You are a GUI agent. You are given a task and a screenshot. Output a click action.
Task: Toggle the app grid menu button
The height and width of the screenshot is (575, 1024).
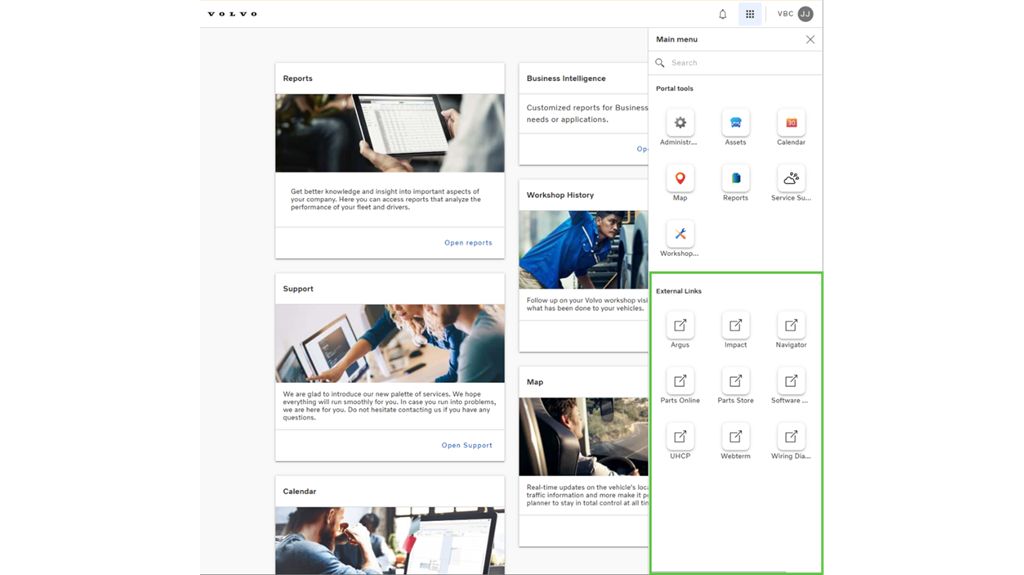point(750,14)
